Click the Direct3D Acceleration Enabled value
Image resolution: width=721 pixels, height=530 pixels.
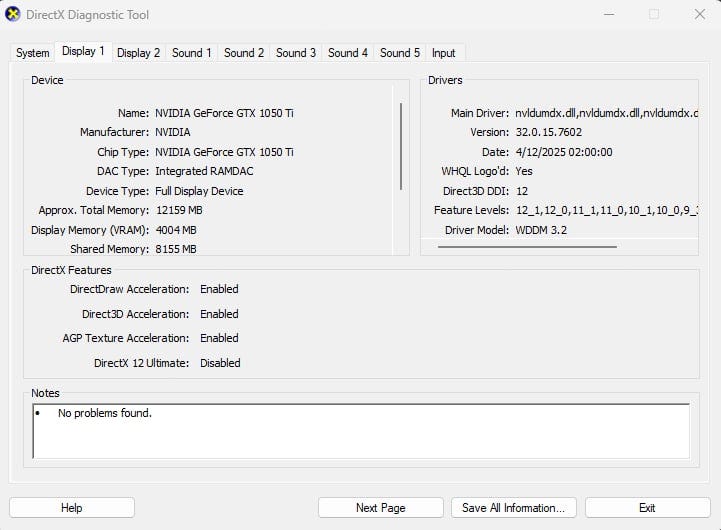click(x=219, y=314)
